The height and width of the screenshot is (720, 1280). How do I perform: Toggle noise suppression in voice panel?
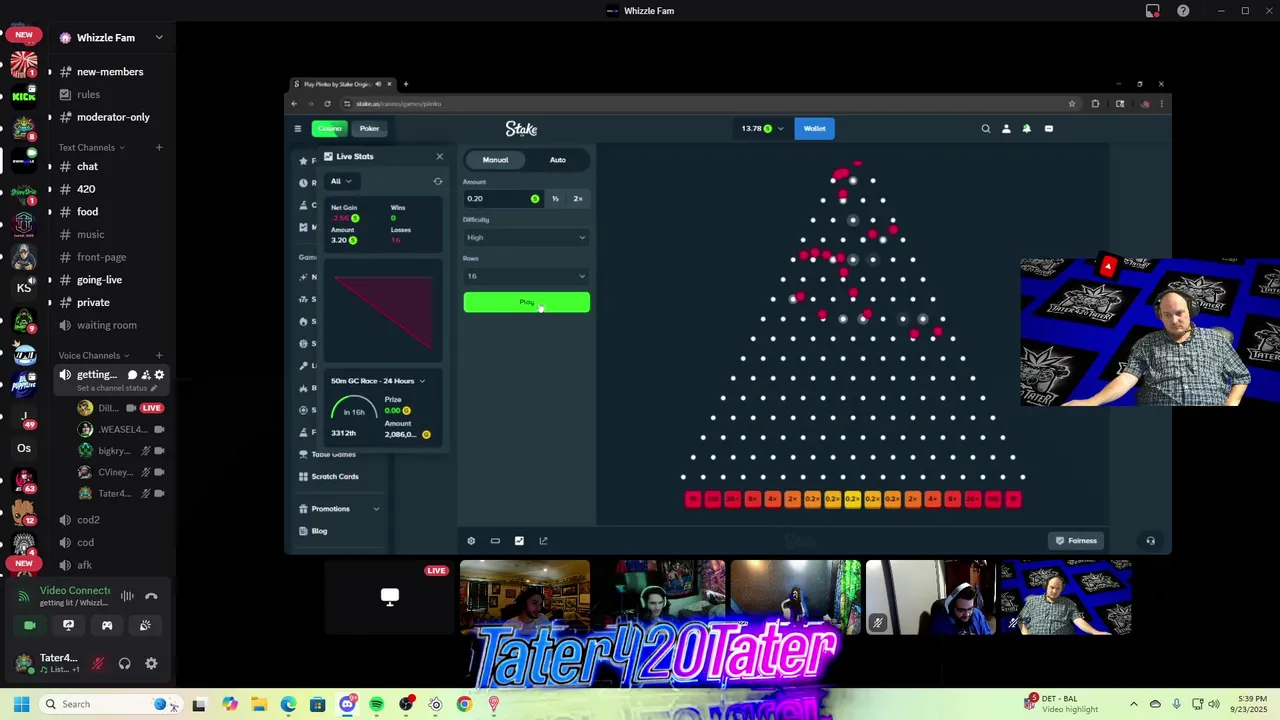pyautogui.click(x=127, y=596)
